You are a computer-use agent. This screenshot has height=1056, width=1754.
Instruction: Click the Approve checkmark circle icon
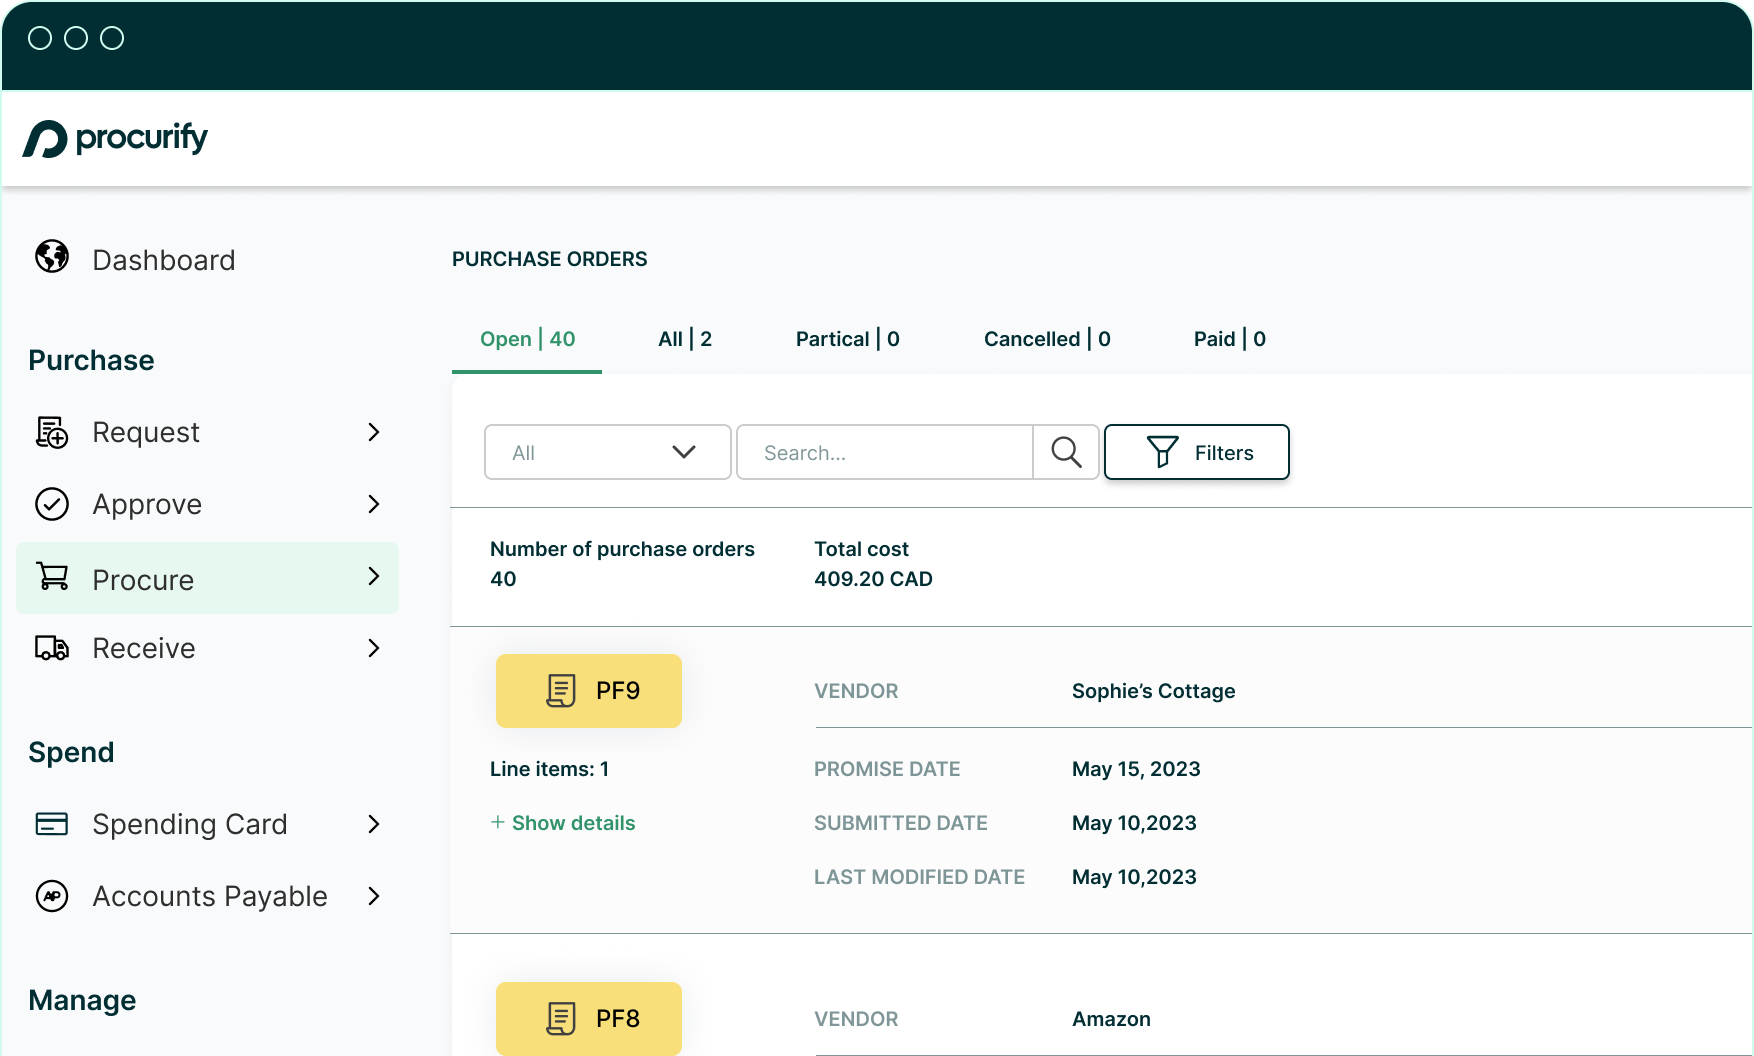click(52, 504)
